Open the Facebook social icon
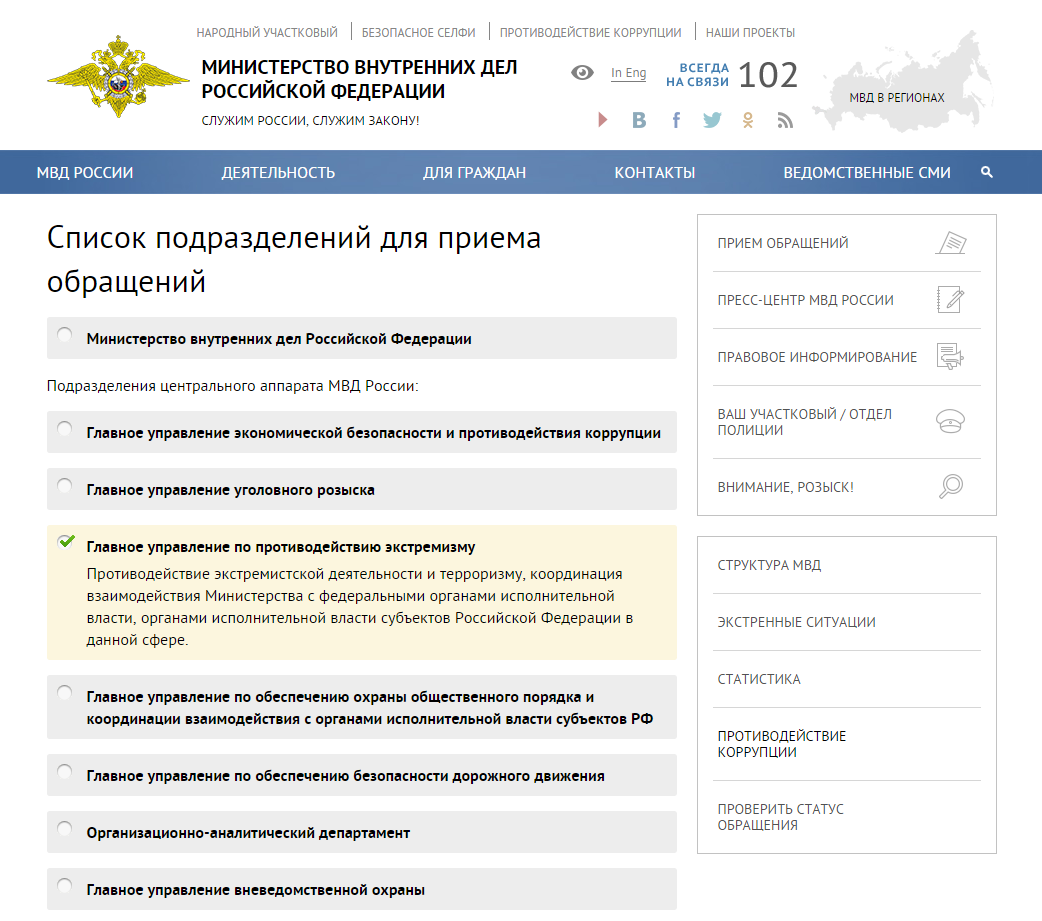 [x=676, y=120]
